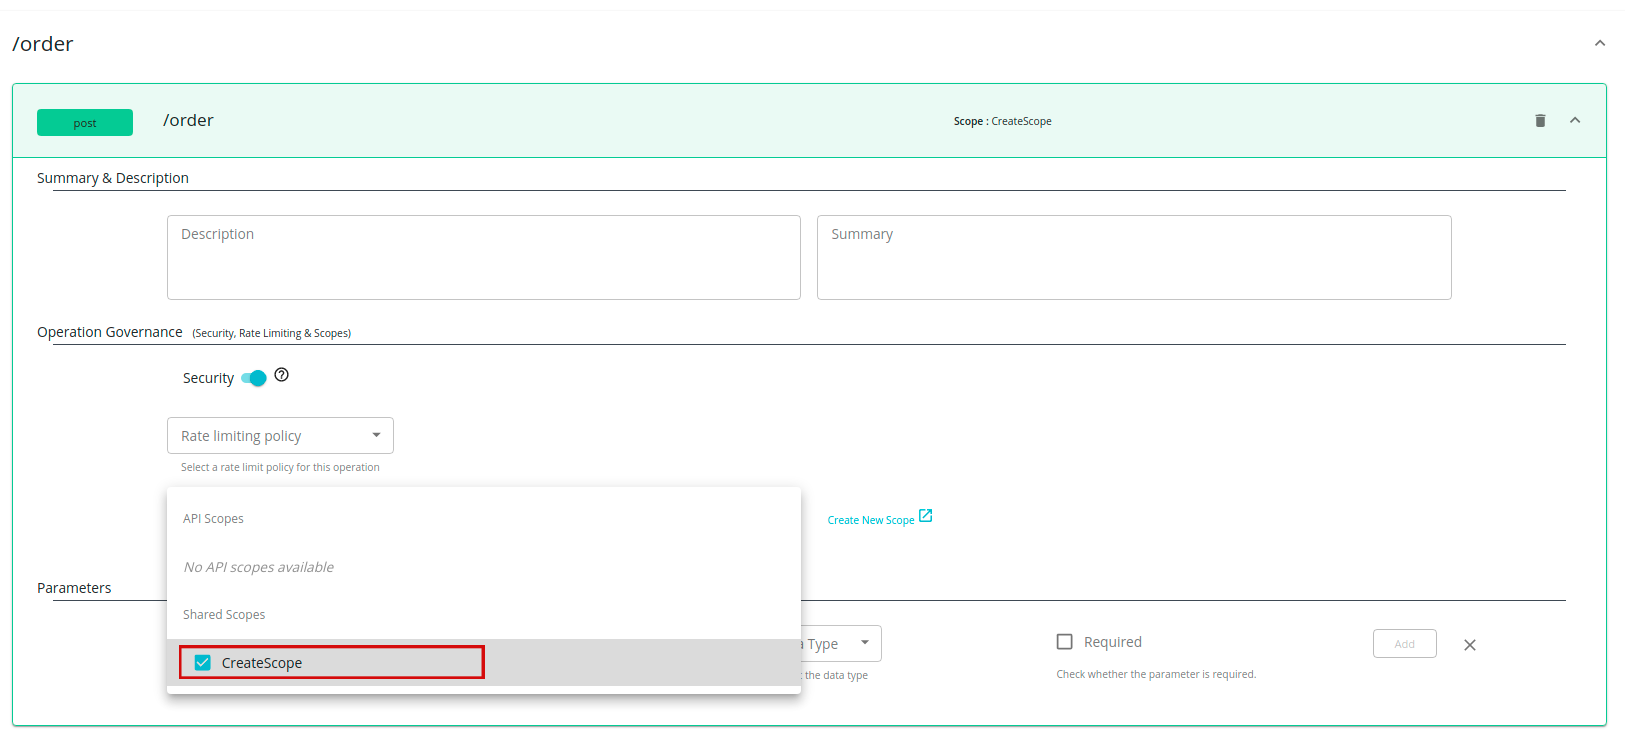Delete the post /order operation with trash icon
Viewport: 1625px width, 744px height.
(1540, 121)
